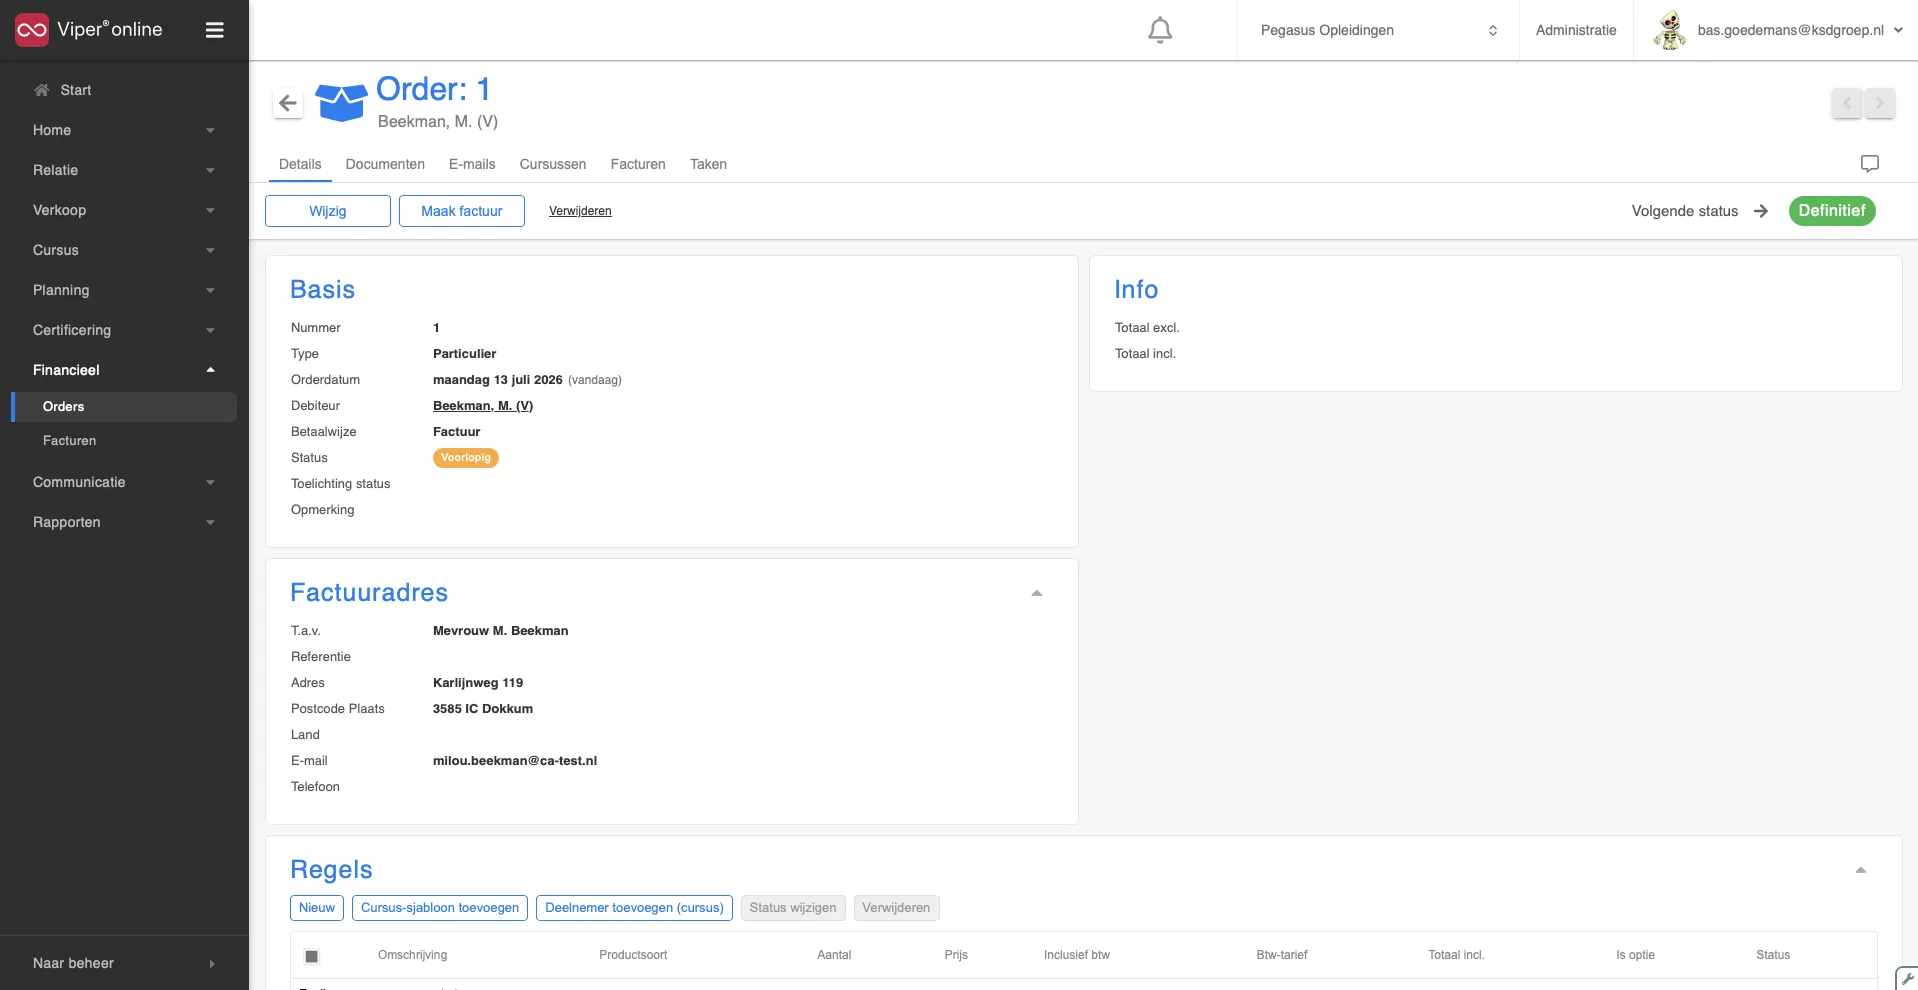Open Orders in the sidebar
Viewport: 1918px width, 990px height.
point(124,407)
